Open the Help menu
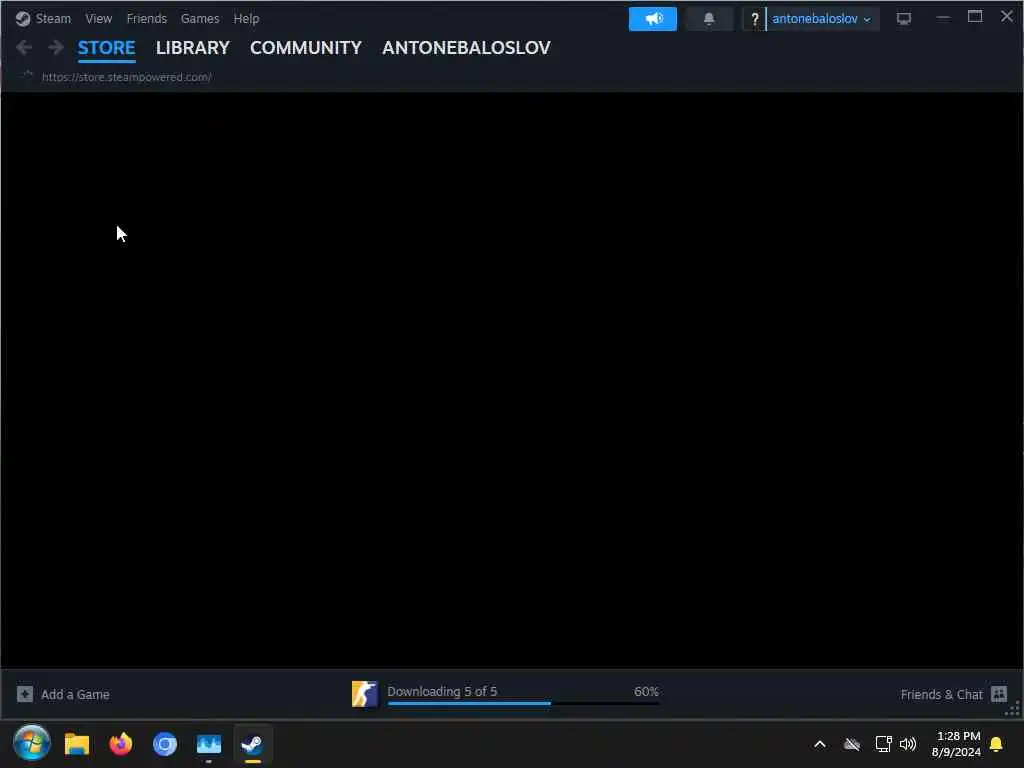The height and width of the screenshot is (768, 1024). (246, 18)
